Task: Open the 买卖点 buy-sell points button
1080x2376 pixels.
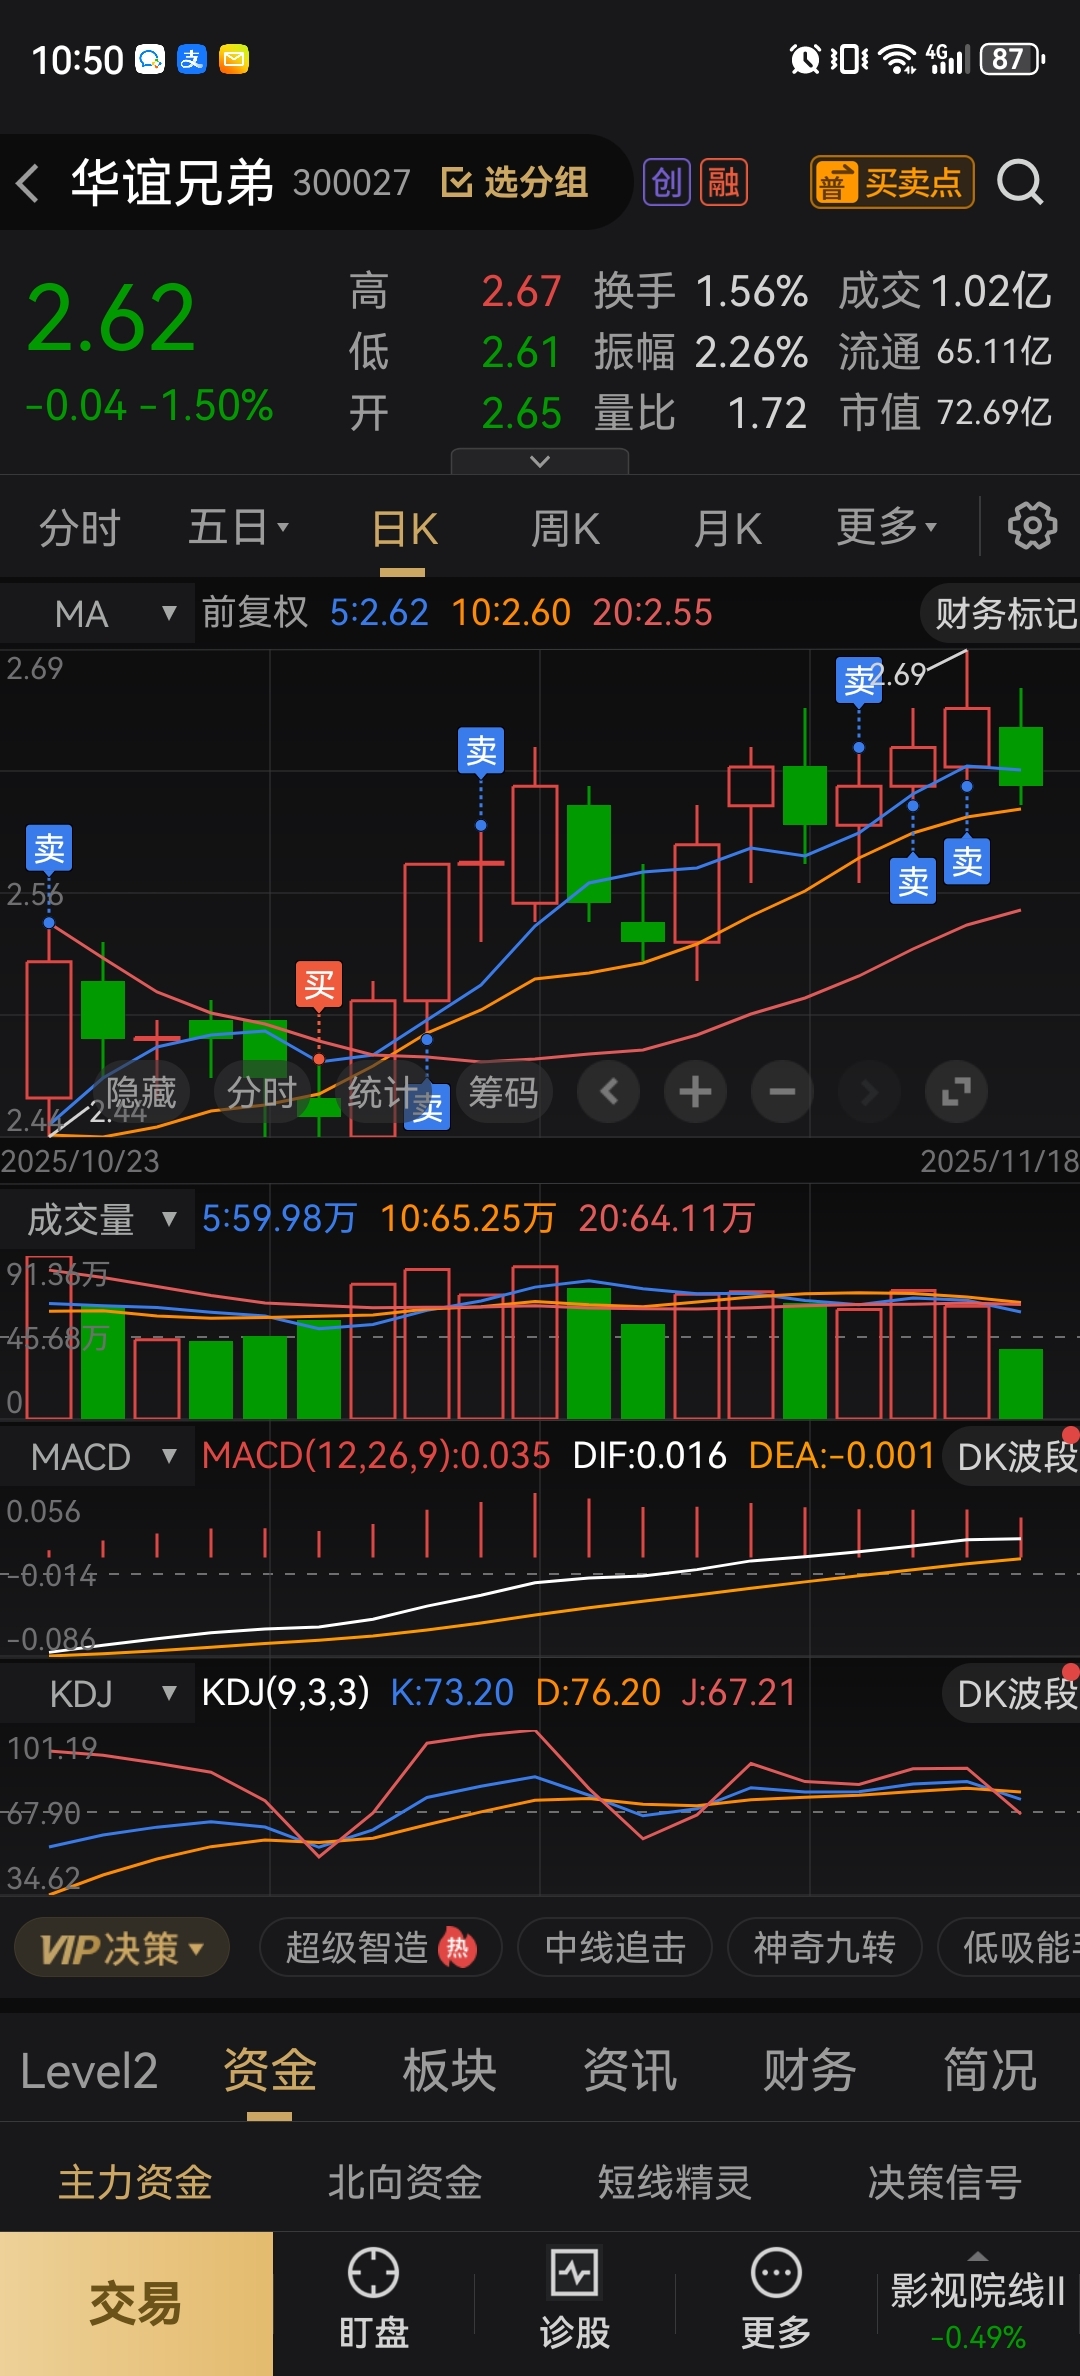Action: (x=892, y=182)
